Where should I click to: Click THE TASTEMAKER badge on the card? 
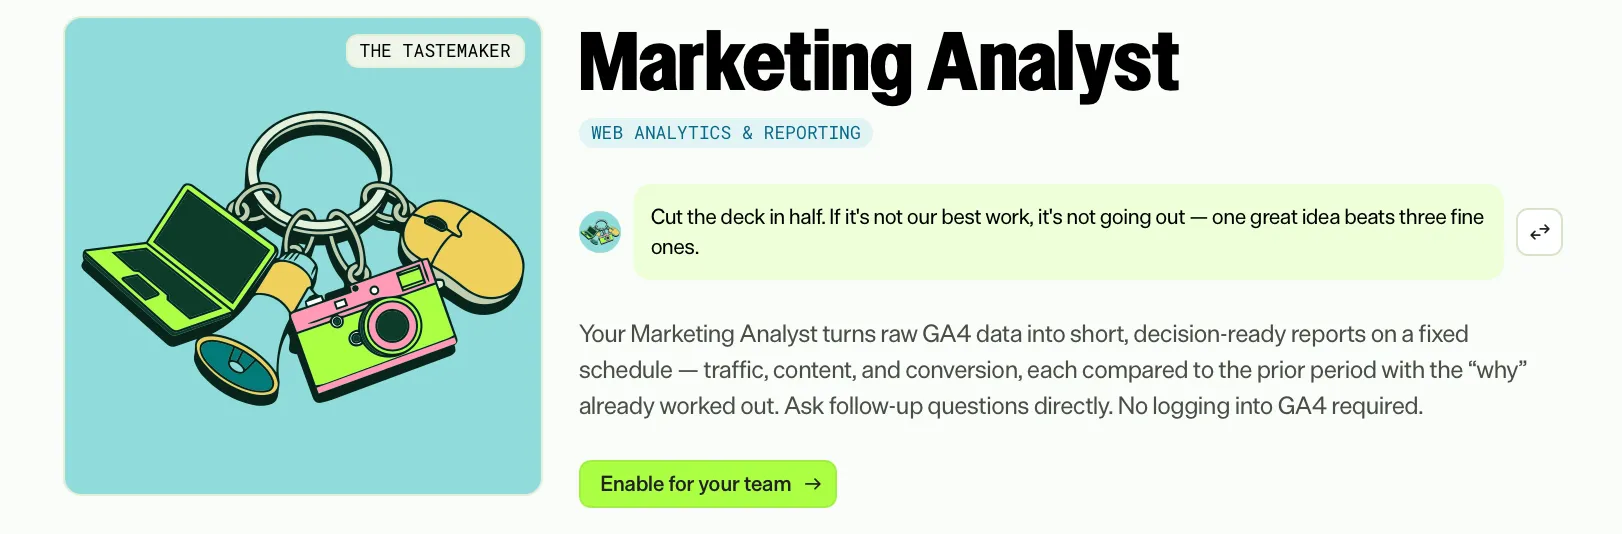point(435,51)
